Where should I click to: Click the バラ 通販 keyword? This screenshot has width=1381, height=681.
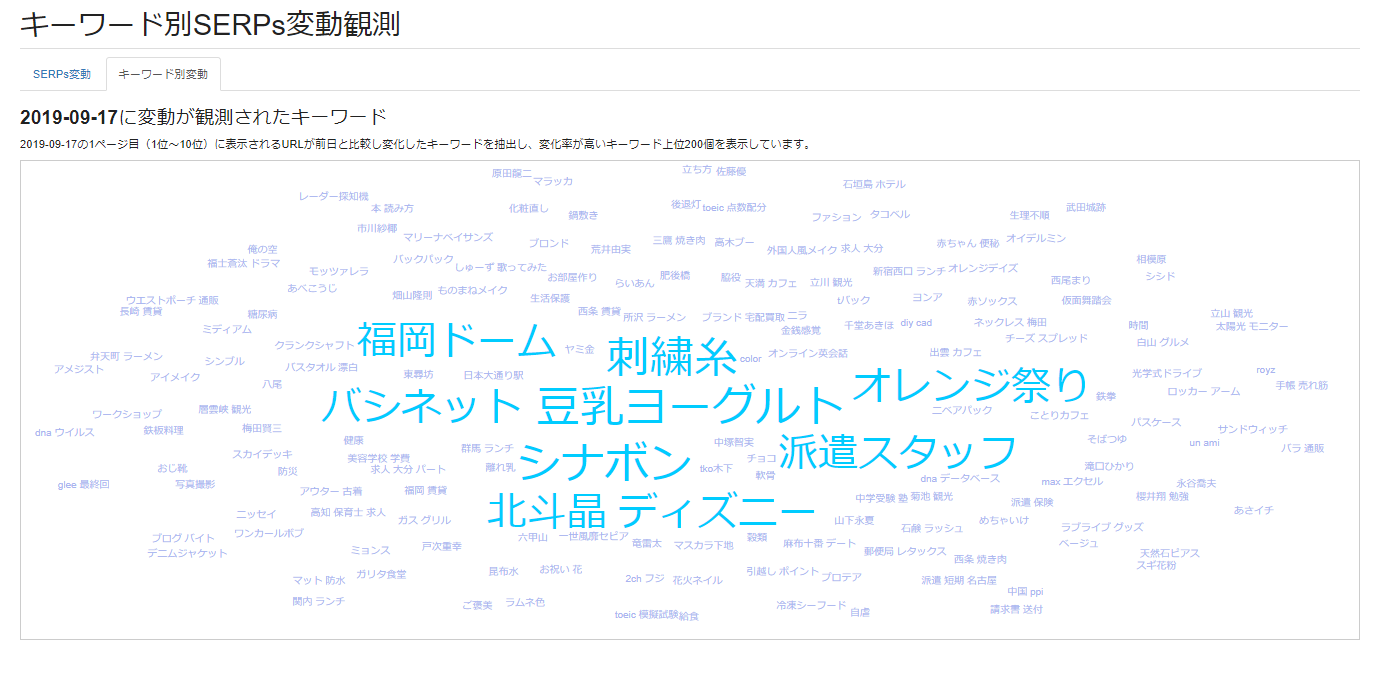tap(1302, 448)
